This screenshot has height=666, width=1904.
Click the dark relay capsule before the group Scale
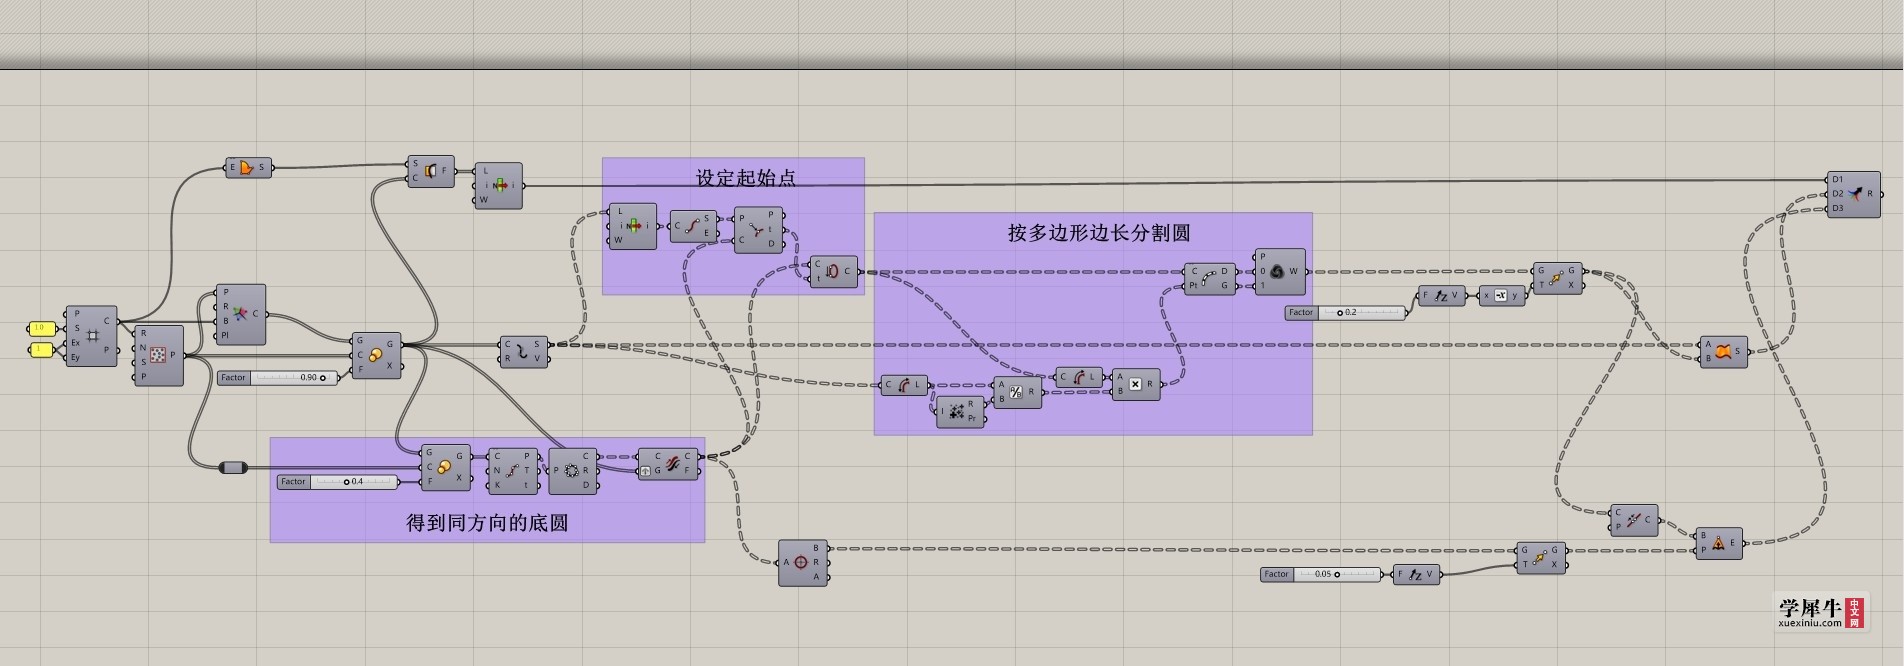[x=233, y=467]
